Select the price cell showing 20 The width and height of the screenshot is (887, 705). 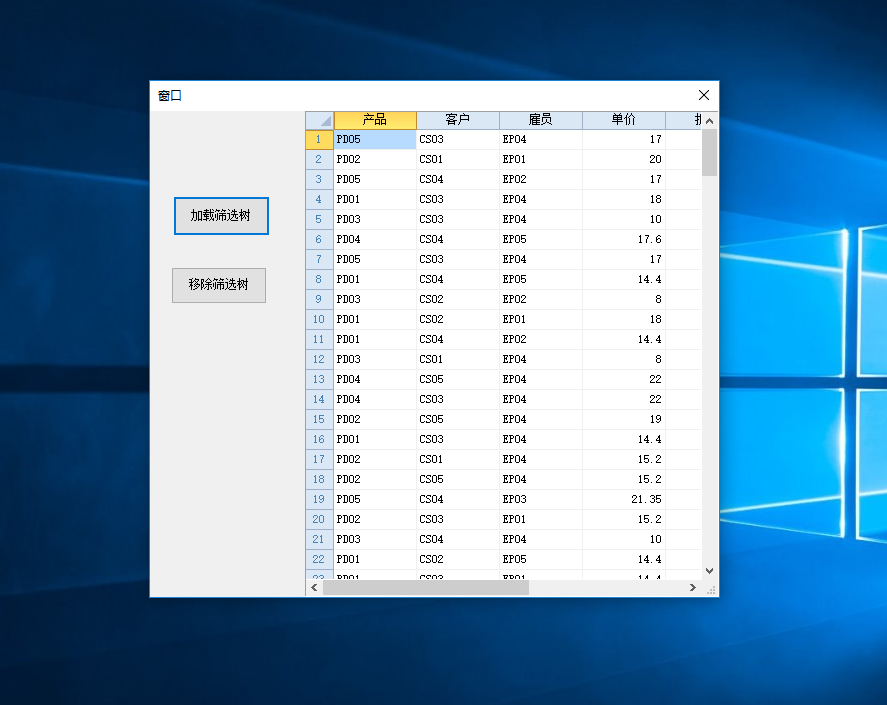point(624,160)
